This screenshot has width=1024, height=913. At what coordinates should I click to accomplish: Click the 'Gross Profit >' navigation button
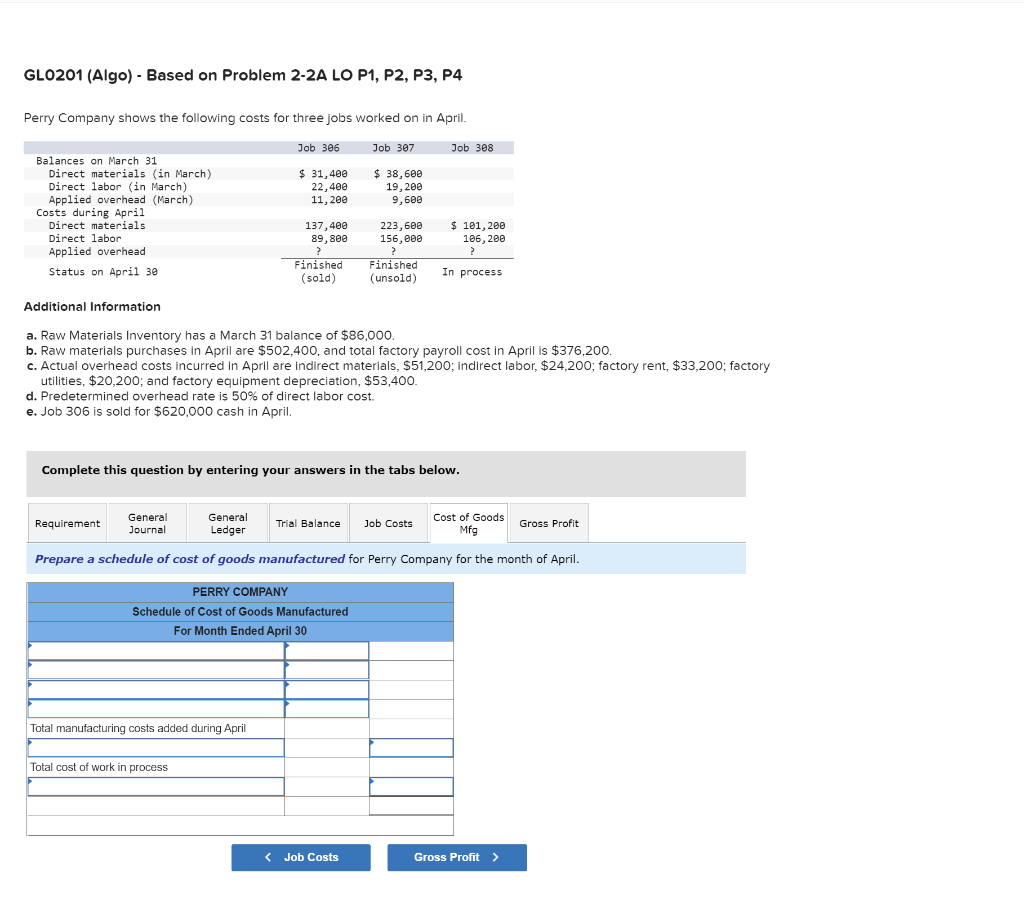tap(456, 857)
